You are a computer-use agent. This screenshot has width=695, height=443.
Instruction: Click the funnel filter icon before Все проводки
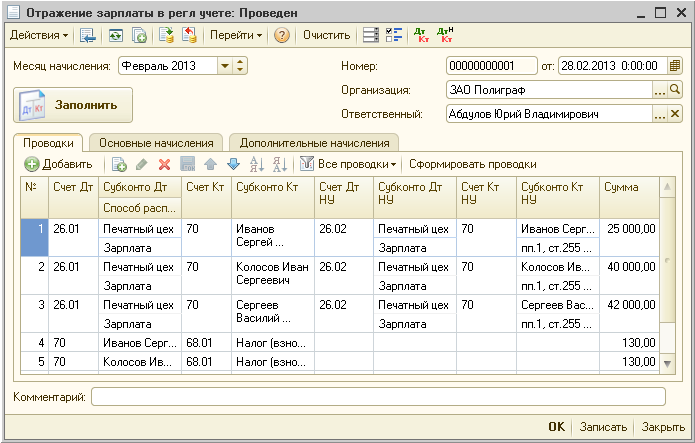(x=307, y=164)
